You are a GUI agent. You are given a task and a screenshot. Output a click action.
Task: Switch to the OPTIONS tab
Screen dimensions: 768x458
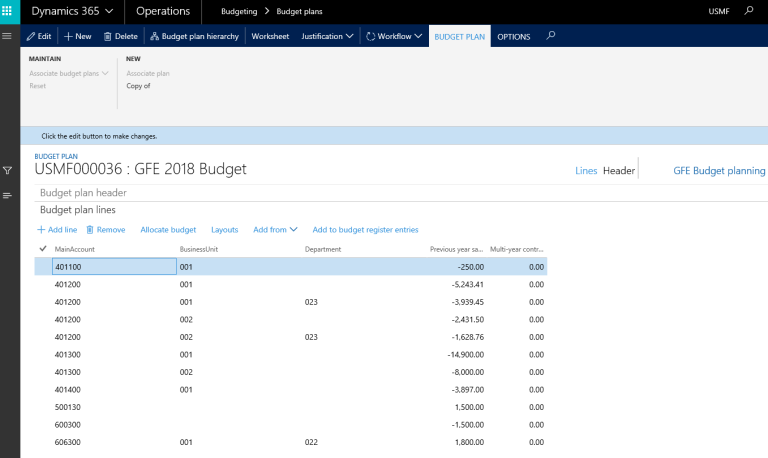click(514, 36)
